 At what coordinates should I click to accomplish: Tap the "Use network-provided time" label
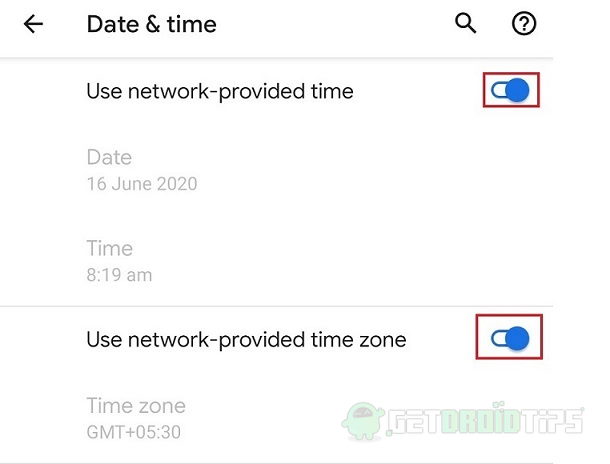(220, 92)
